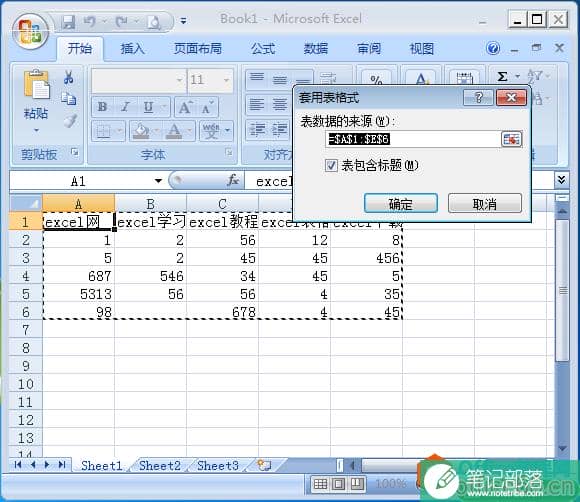Switch to the 公式 tab
The height and width of the screenshot is (502, 580).
click(263, 48)
